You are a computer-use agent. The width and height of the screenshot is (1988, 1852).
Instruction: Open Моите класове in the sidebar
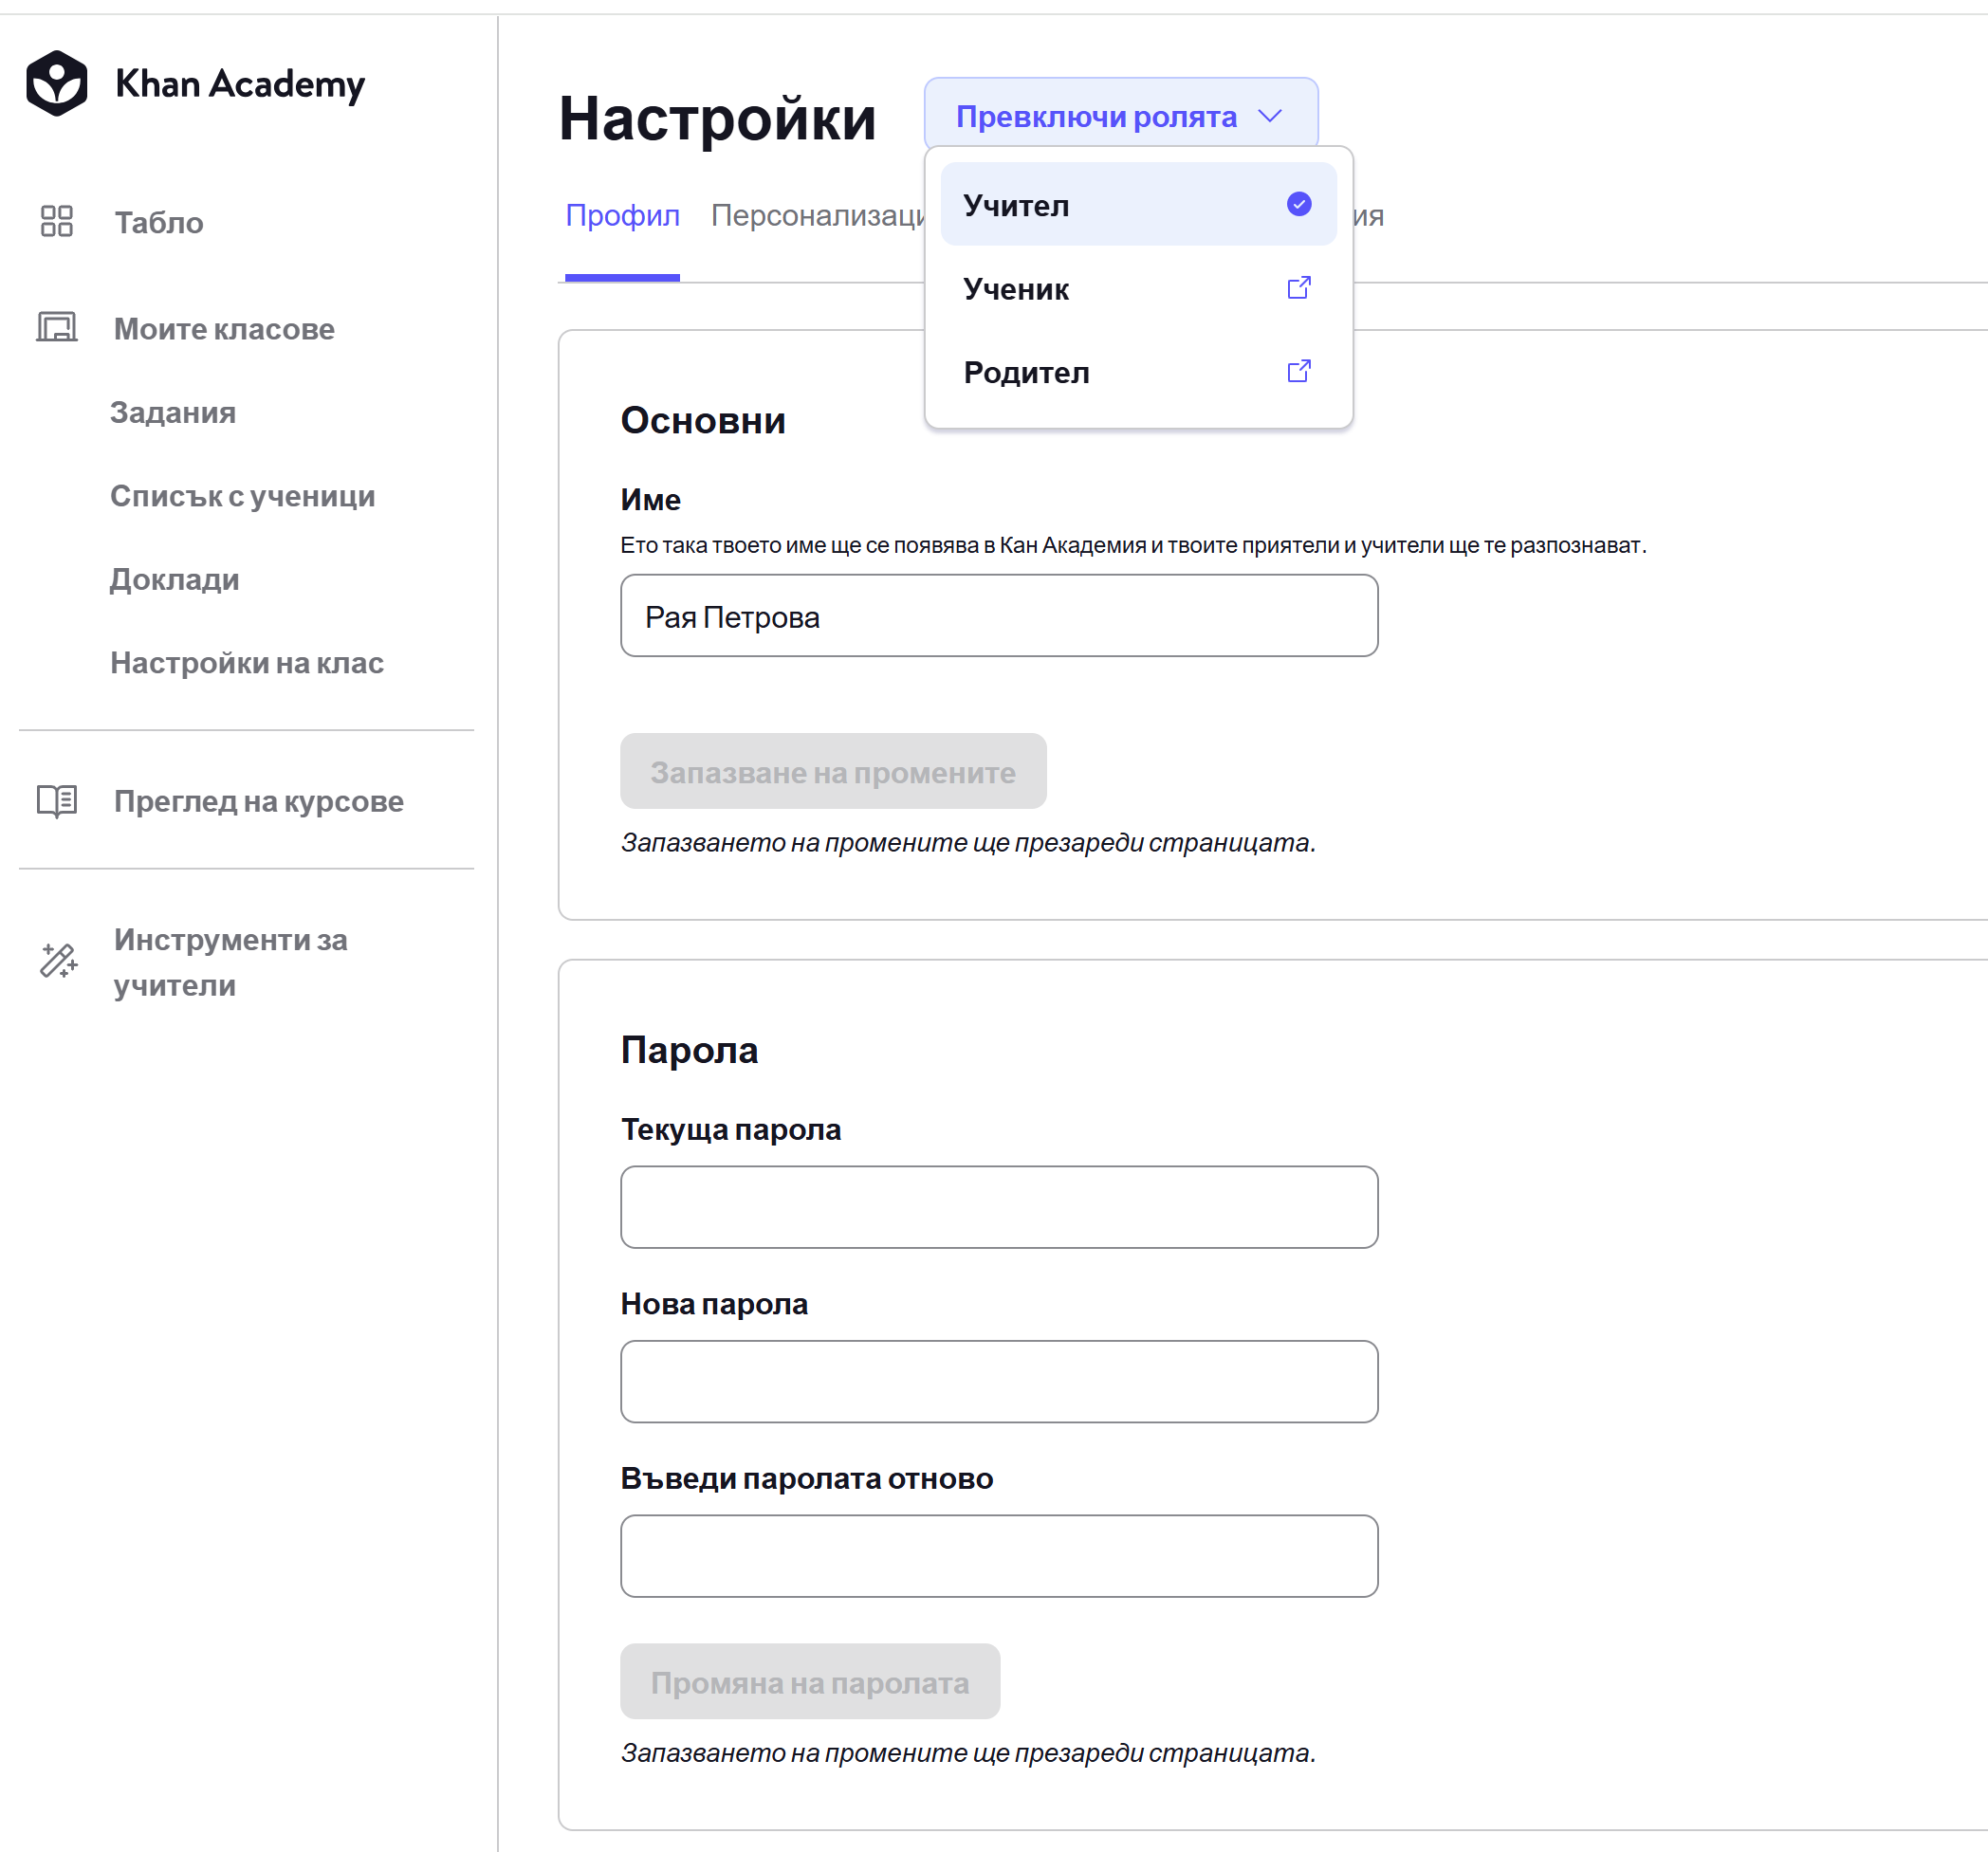(x=224, y=328)
